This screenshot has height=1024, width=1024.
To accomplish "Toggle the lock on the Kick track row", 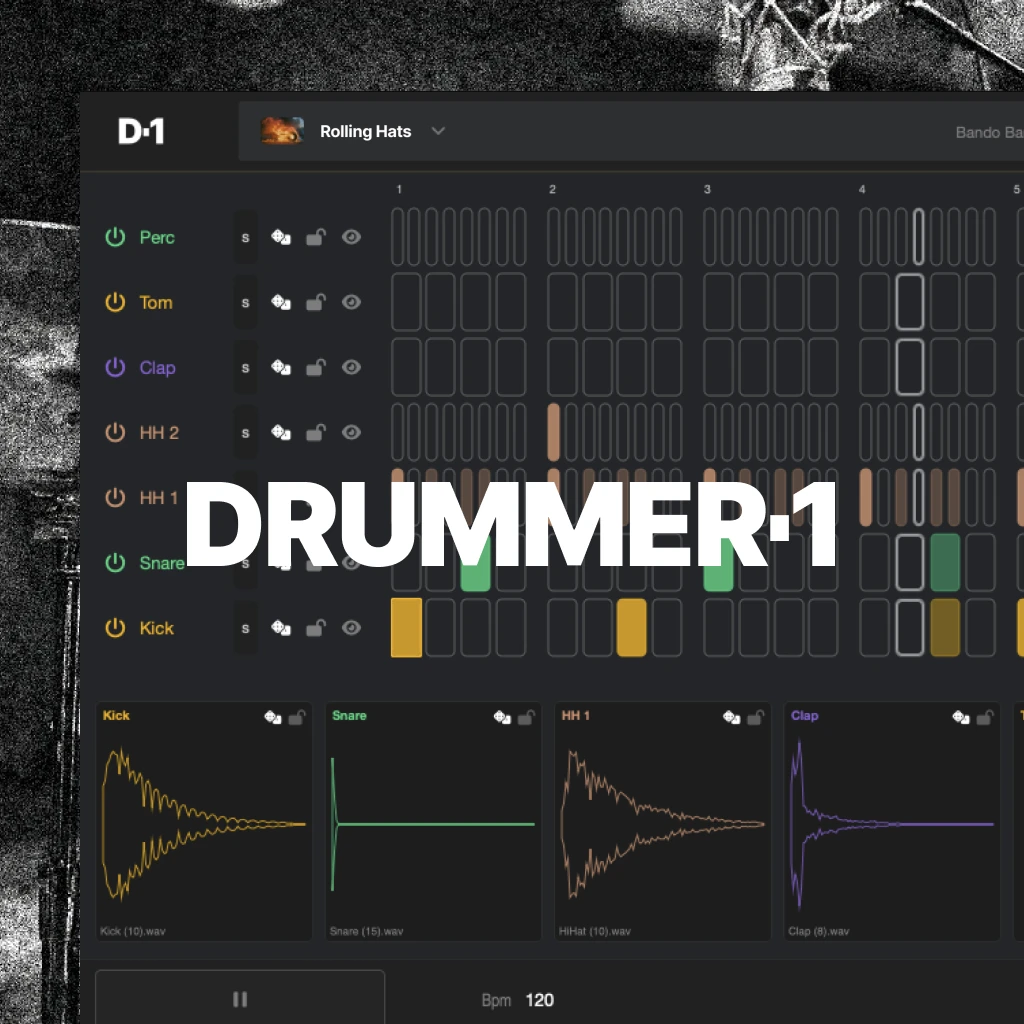I will coord(316,628).
